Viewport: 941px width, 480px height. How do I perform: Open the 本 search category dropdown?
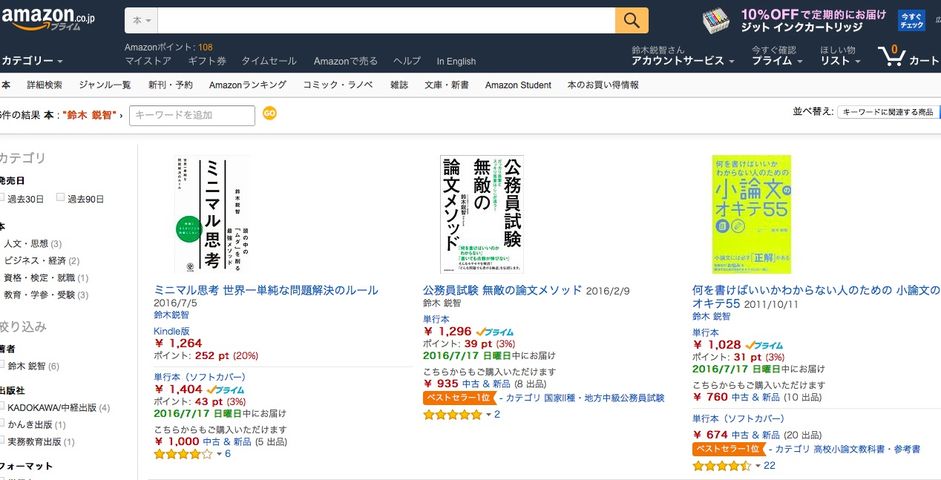[142, 20]
